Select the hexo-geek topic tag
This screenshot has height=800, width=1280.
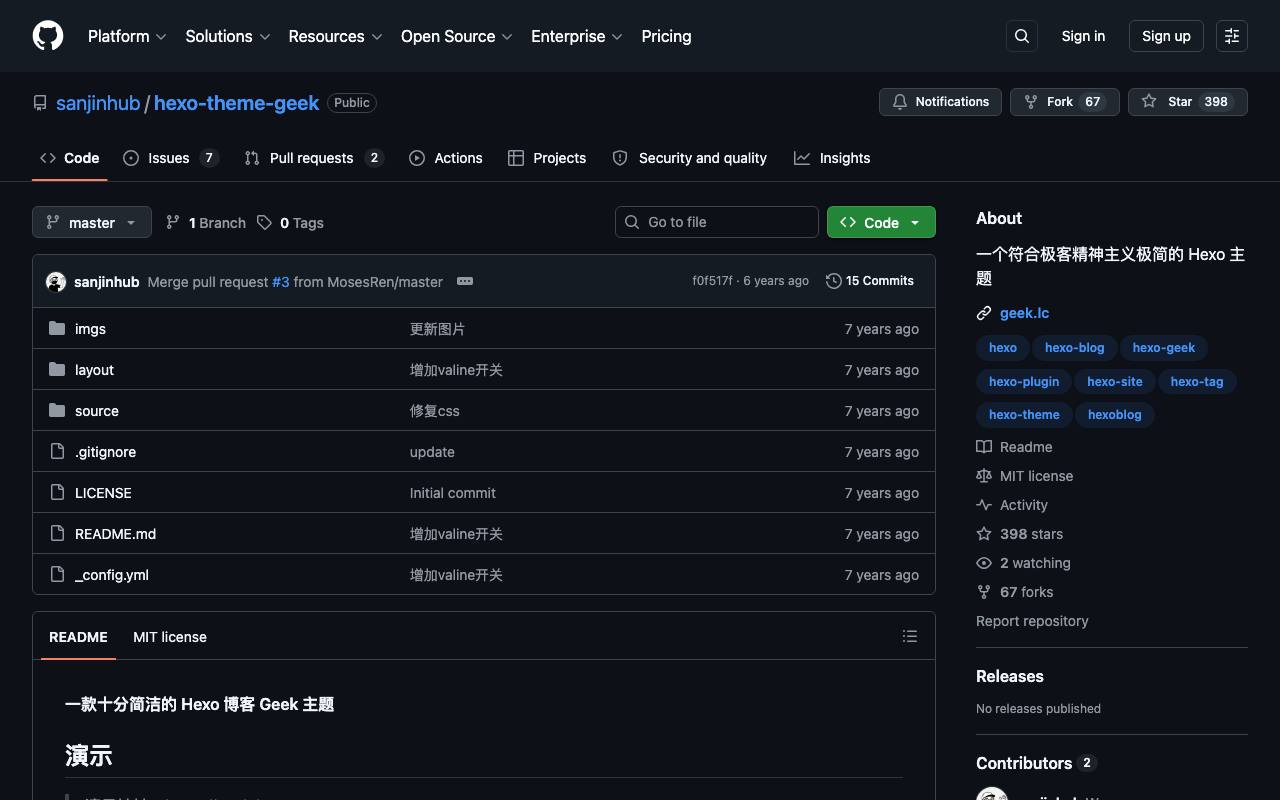(1164, 348)
